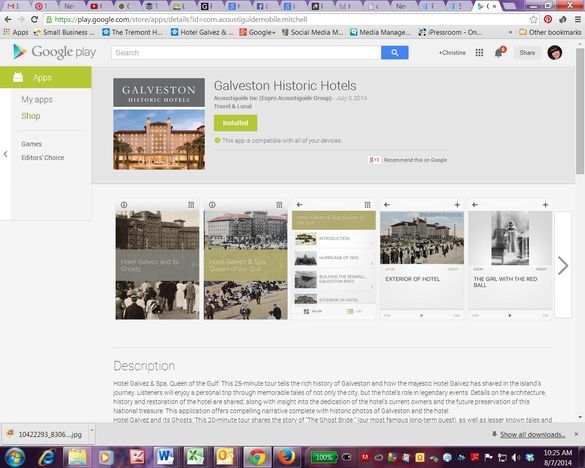The height and width of the screenshot is (468, 585).
Task: Click the green Installed button
Action: 235,123
